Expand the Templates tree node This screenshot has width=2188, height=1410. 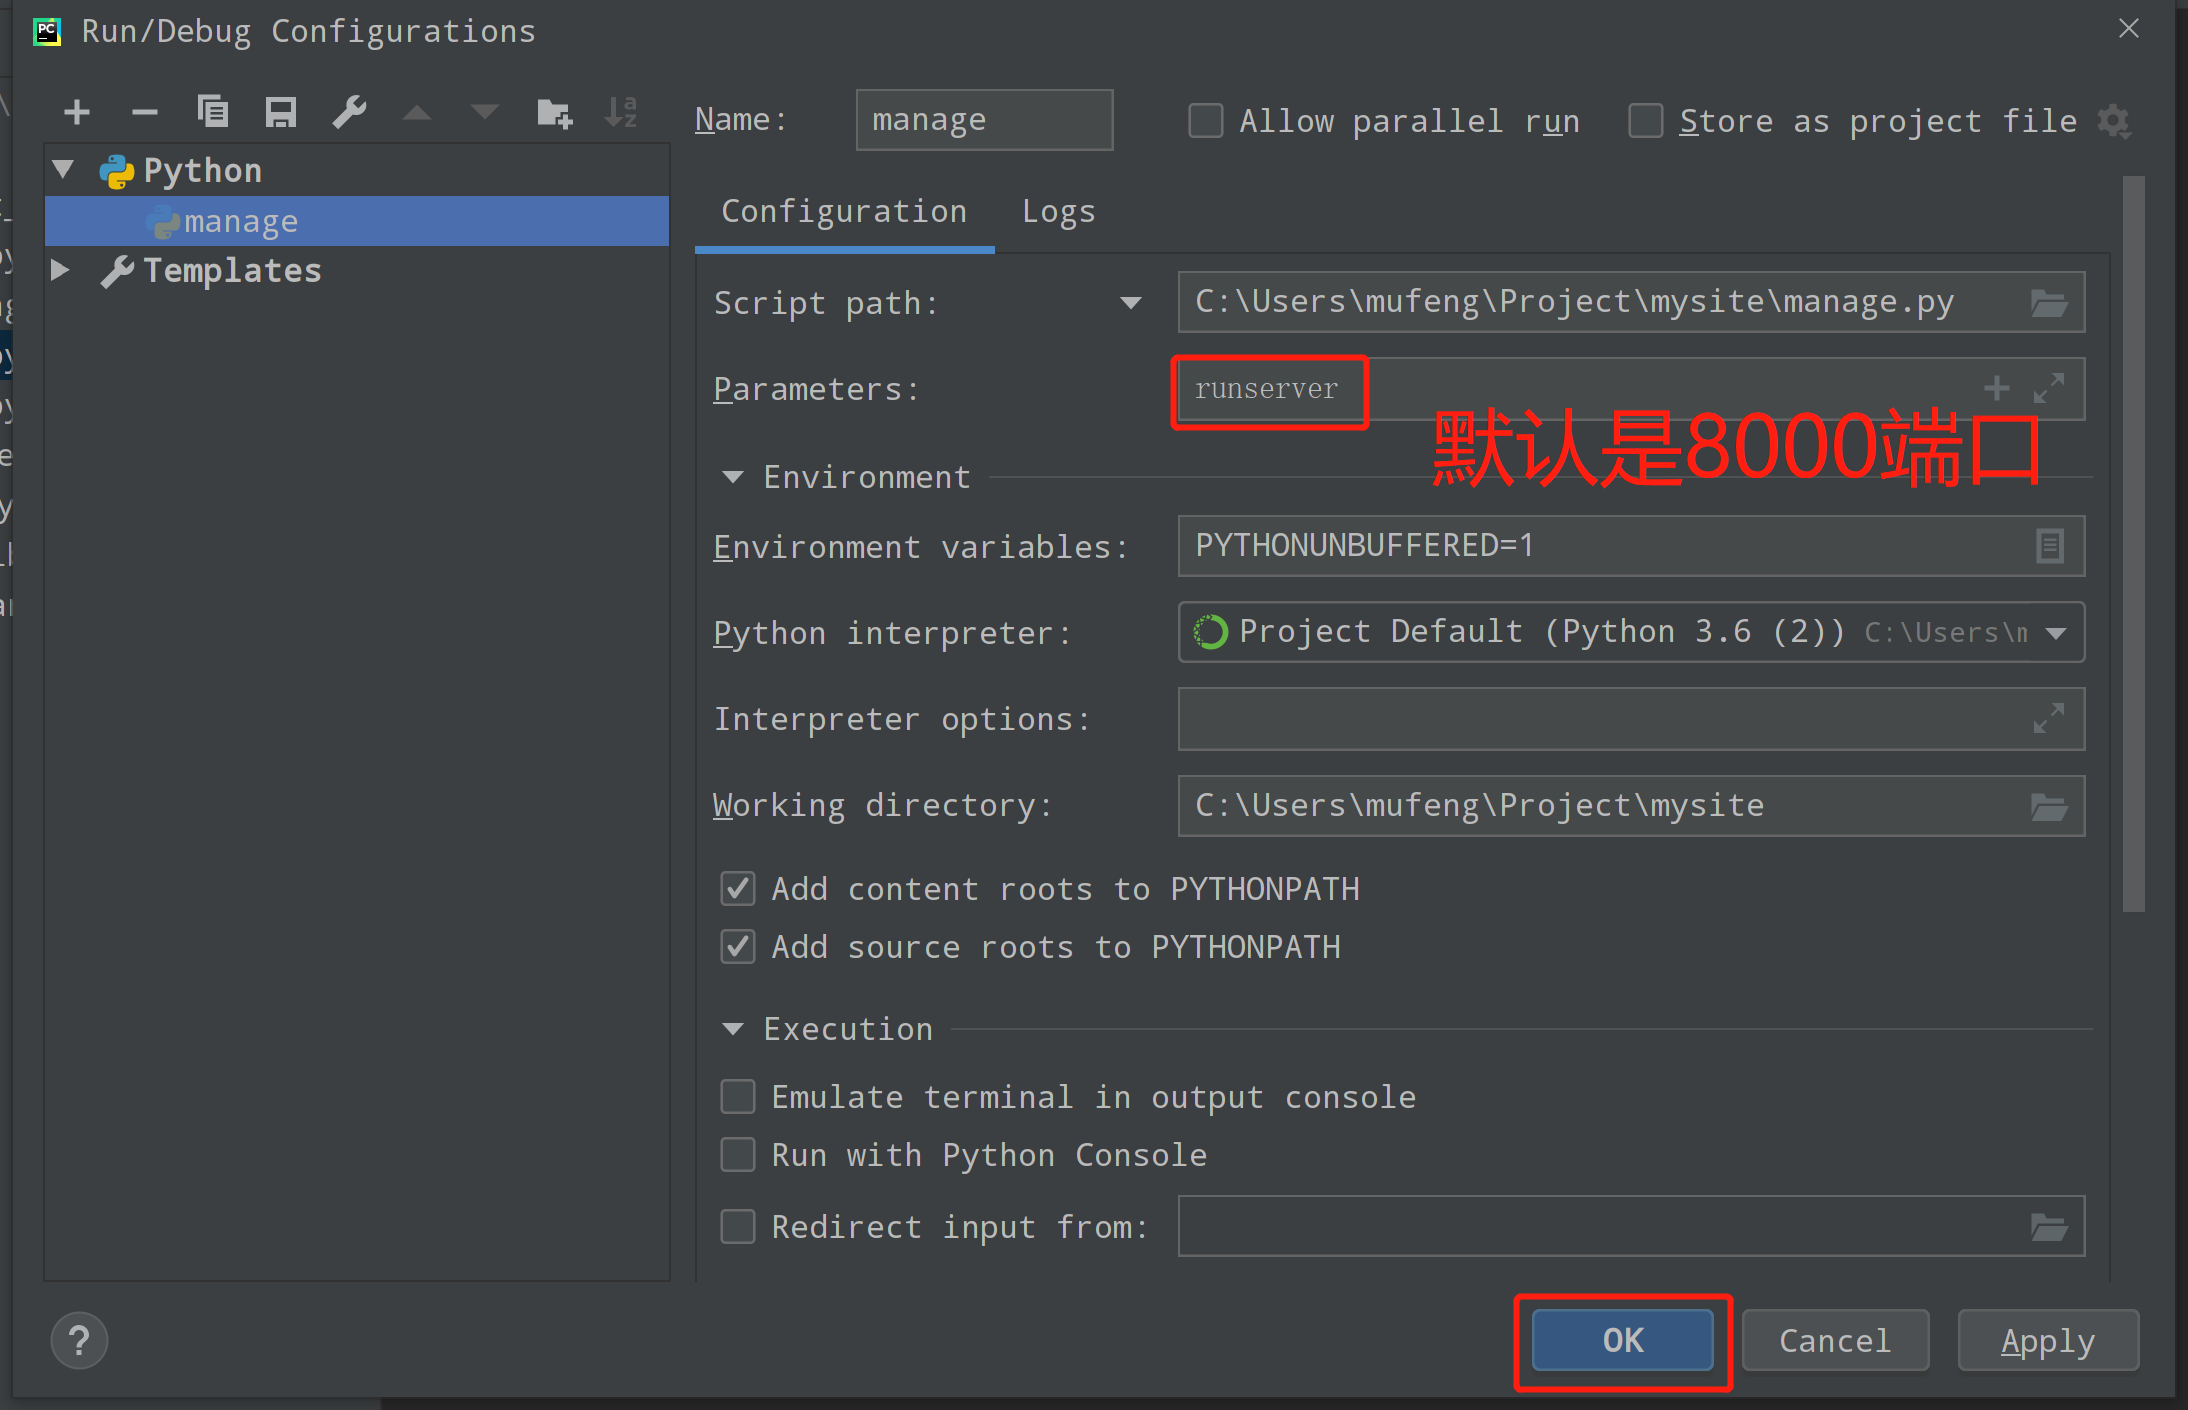pos(60,270)
